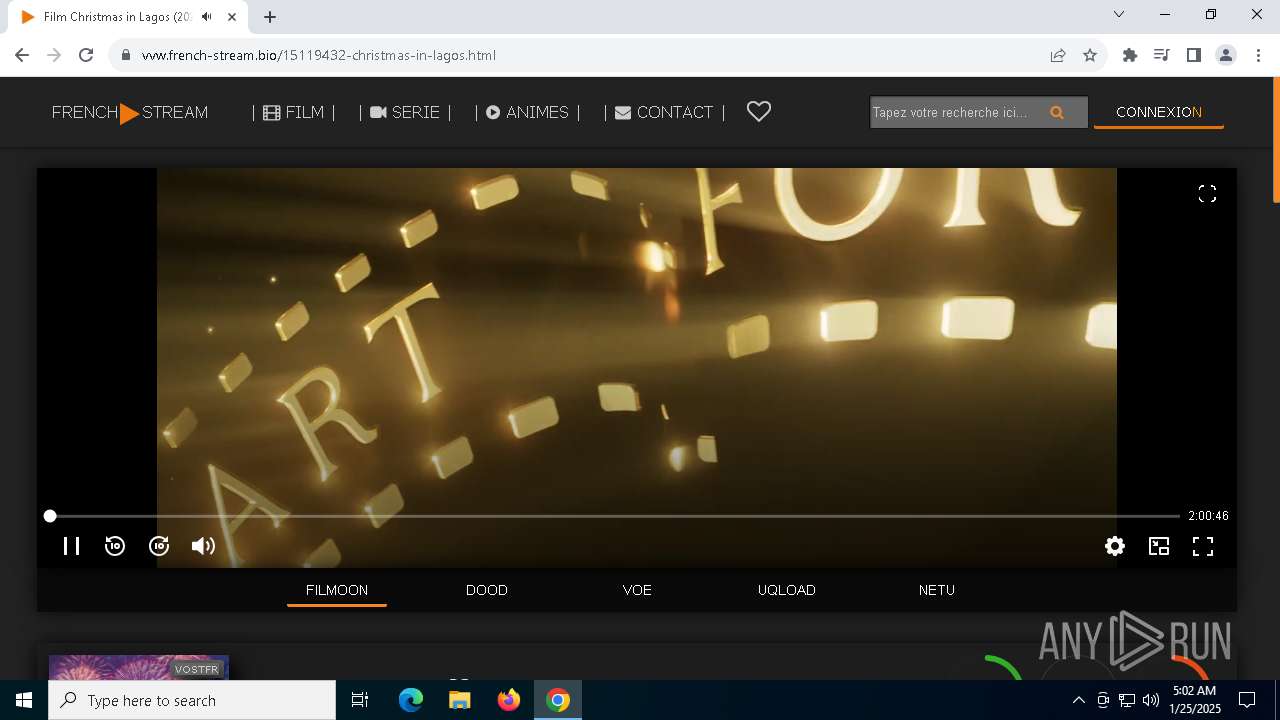Switch to the NETU player tab
Image resolution: width=1280 pixels, height=720 pixels.
click(x=937, y=590)
